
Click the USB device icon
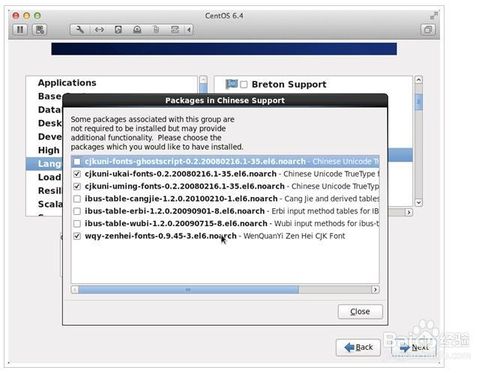(156, 30)
